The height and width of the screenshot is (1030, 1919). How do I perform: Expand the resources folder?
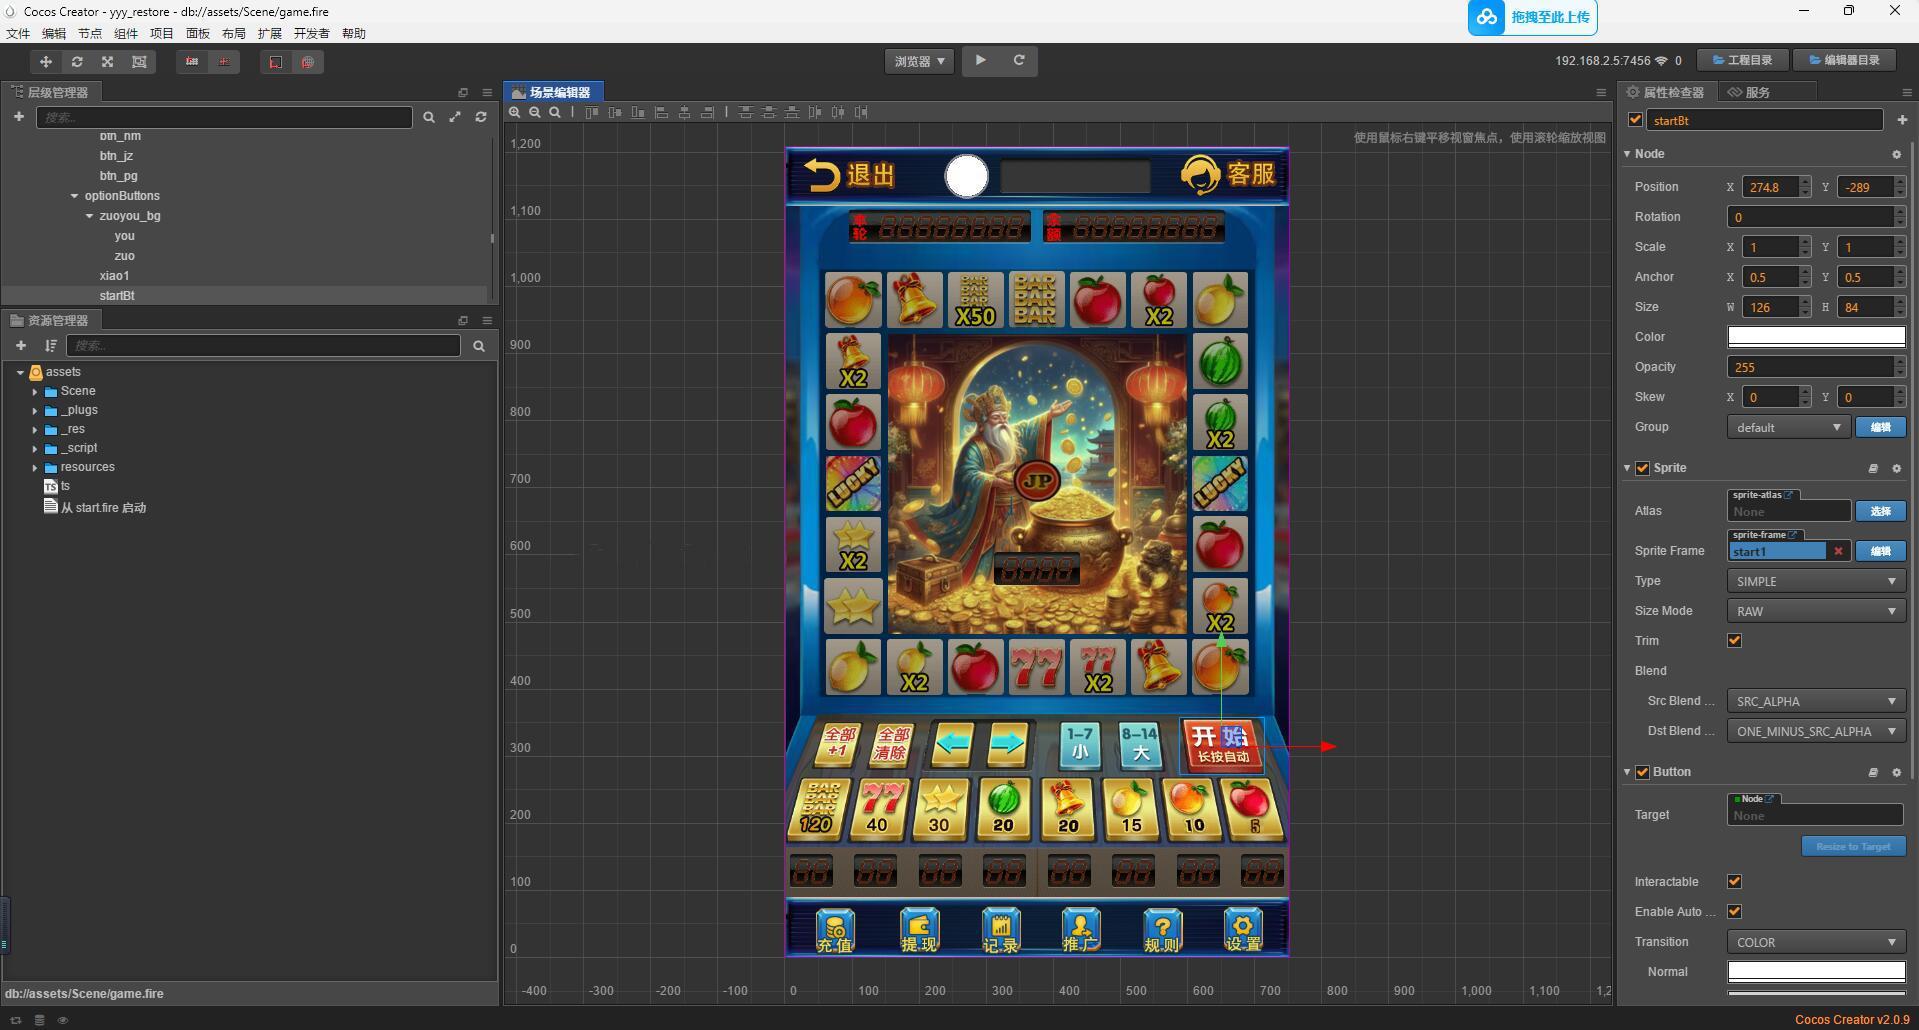(x=35, y=467)
